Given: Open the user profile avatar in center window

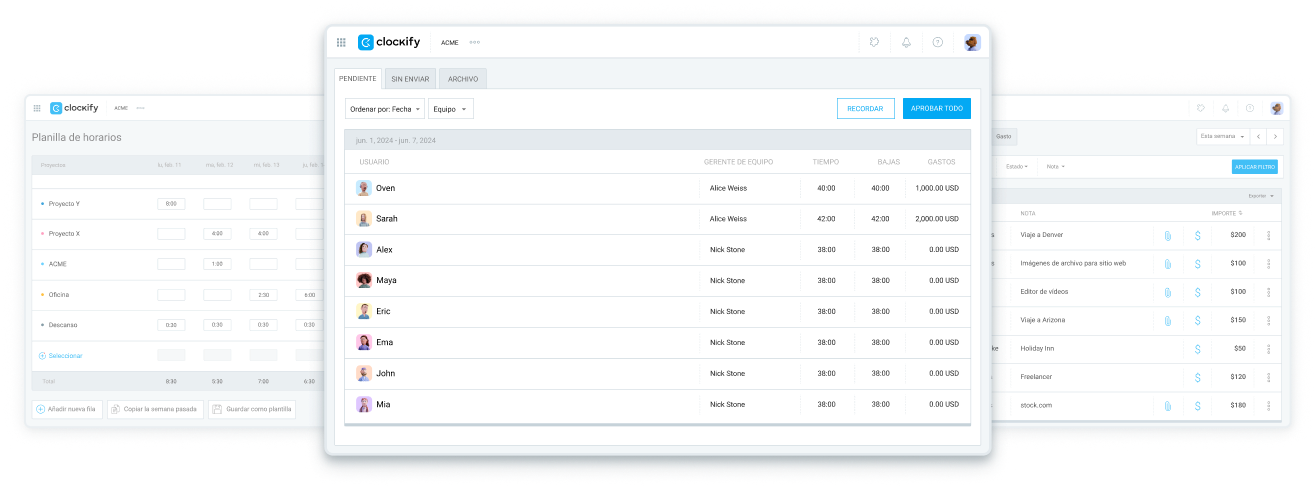Looking at the screenshot, I should 971,42.
